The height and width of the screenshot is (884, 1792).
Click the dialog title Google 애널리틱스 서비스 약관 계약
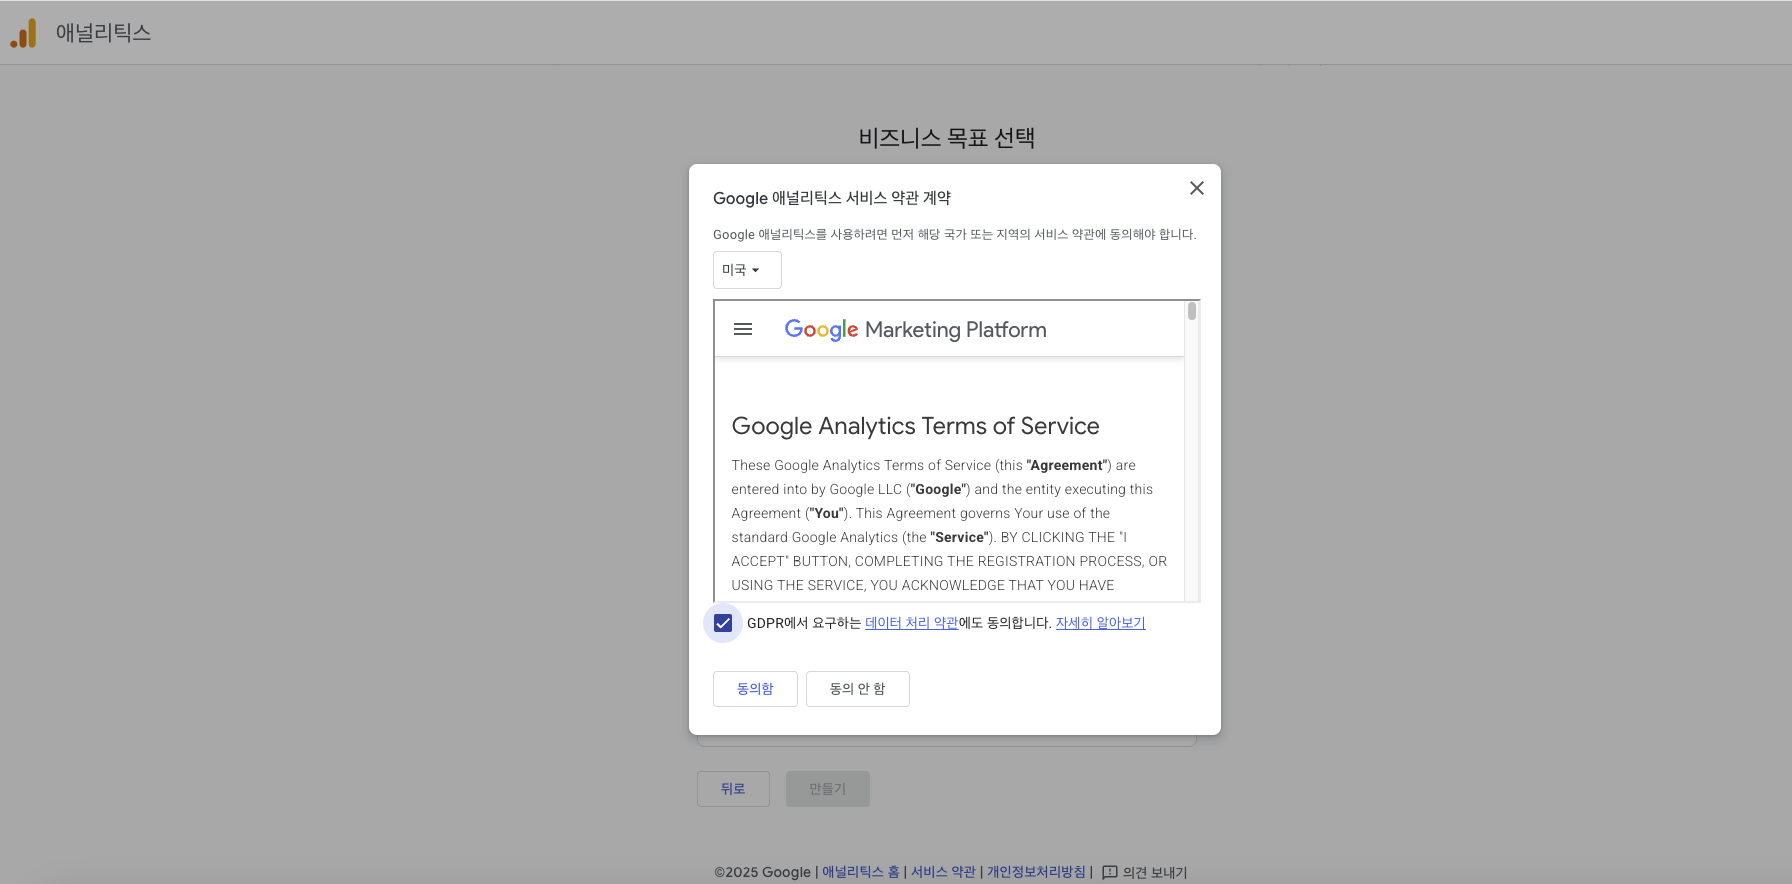(x=832, y=198)
